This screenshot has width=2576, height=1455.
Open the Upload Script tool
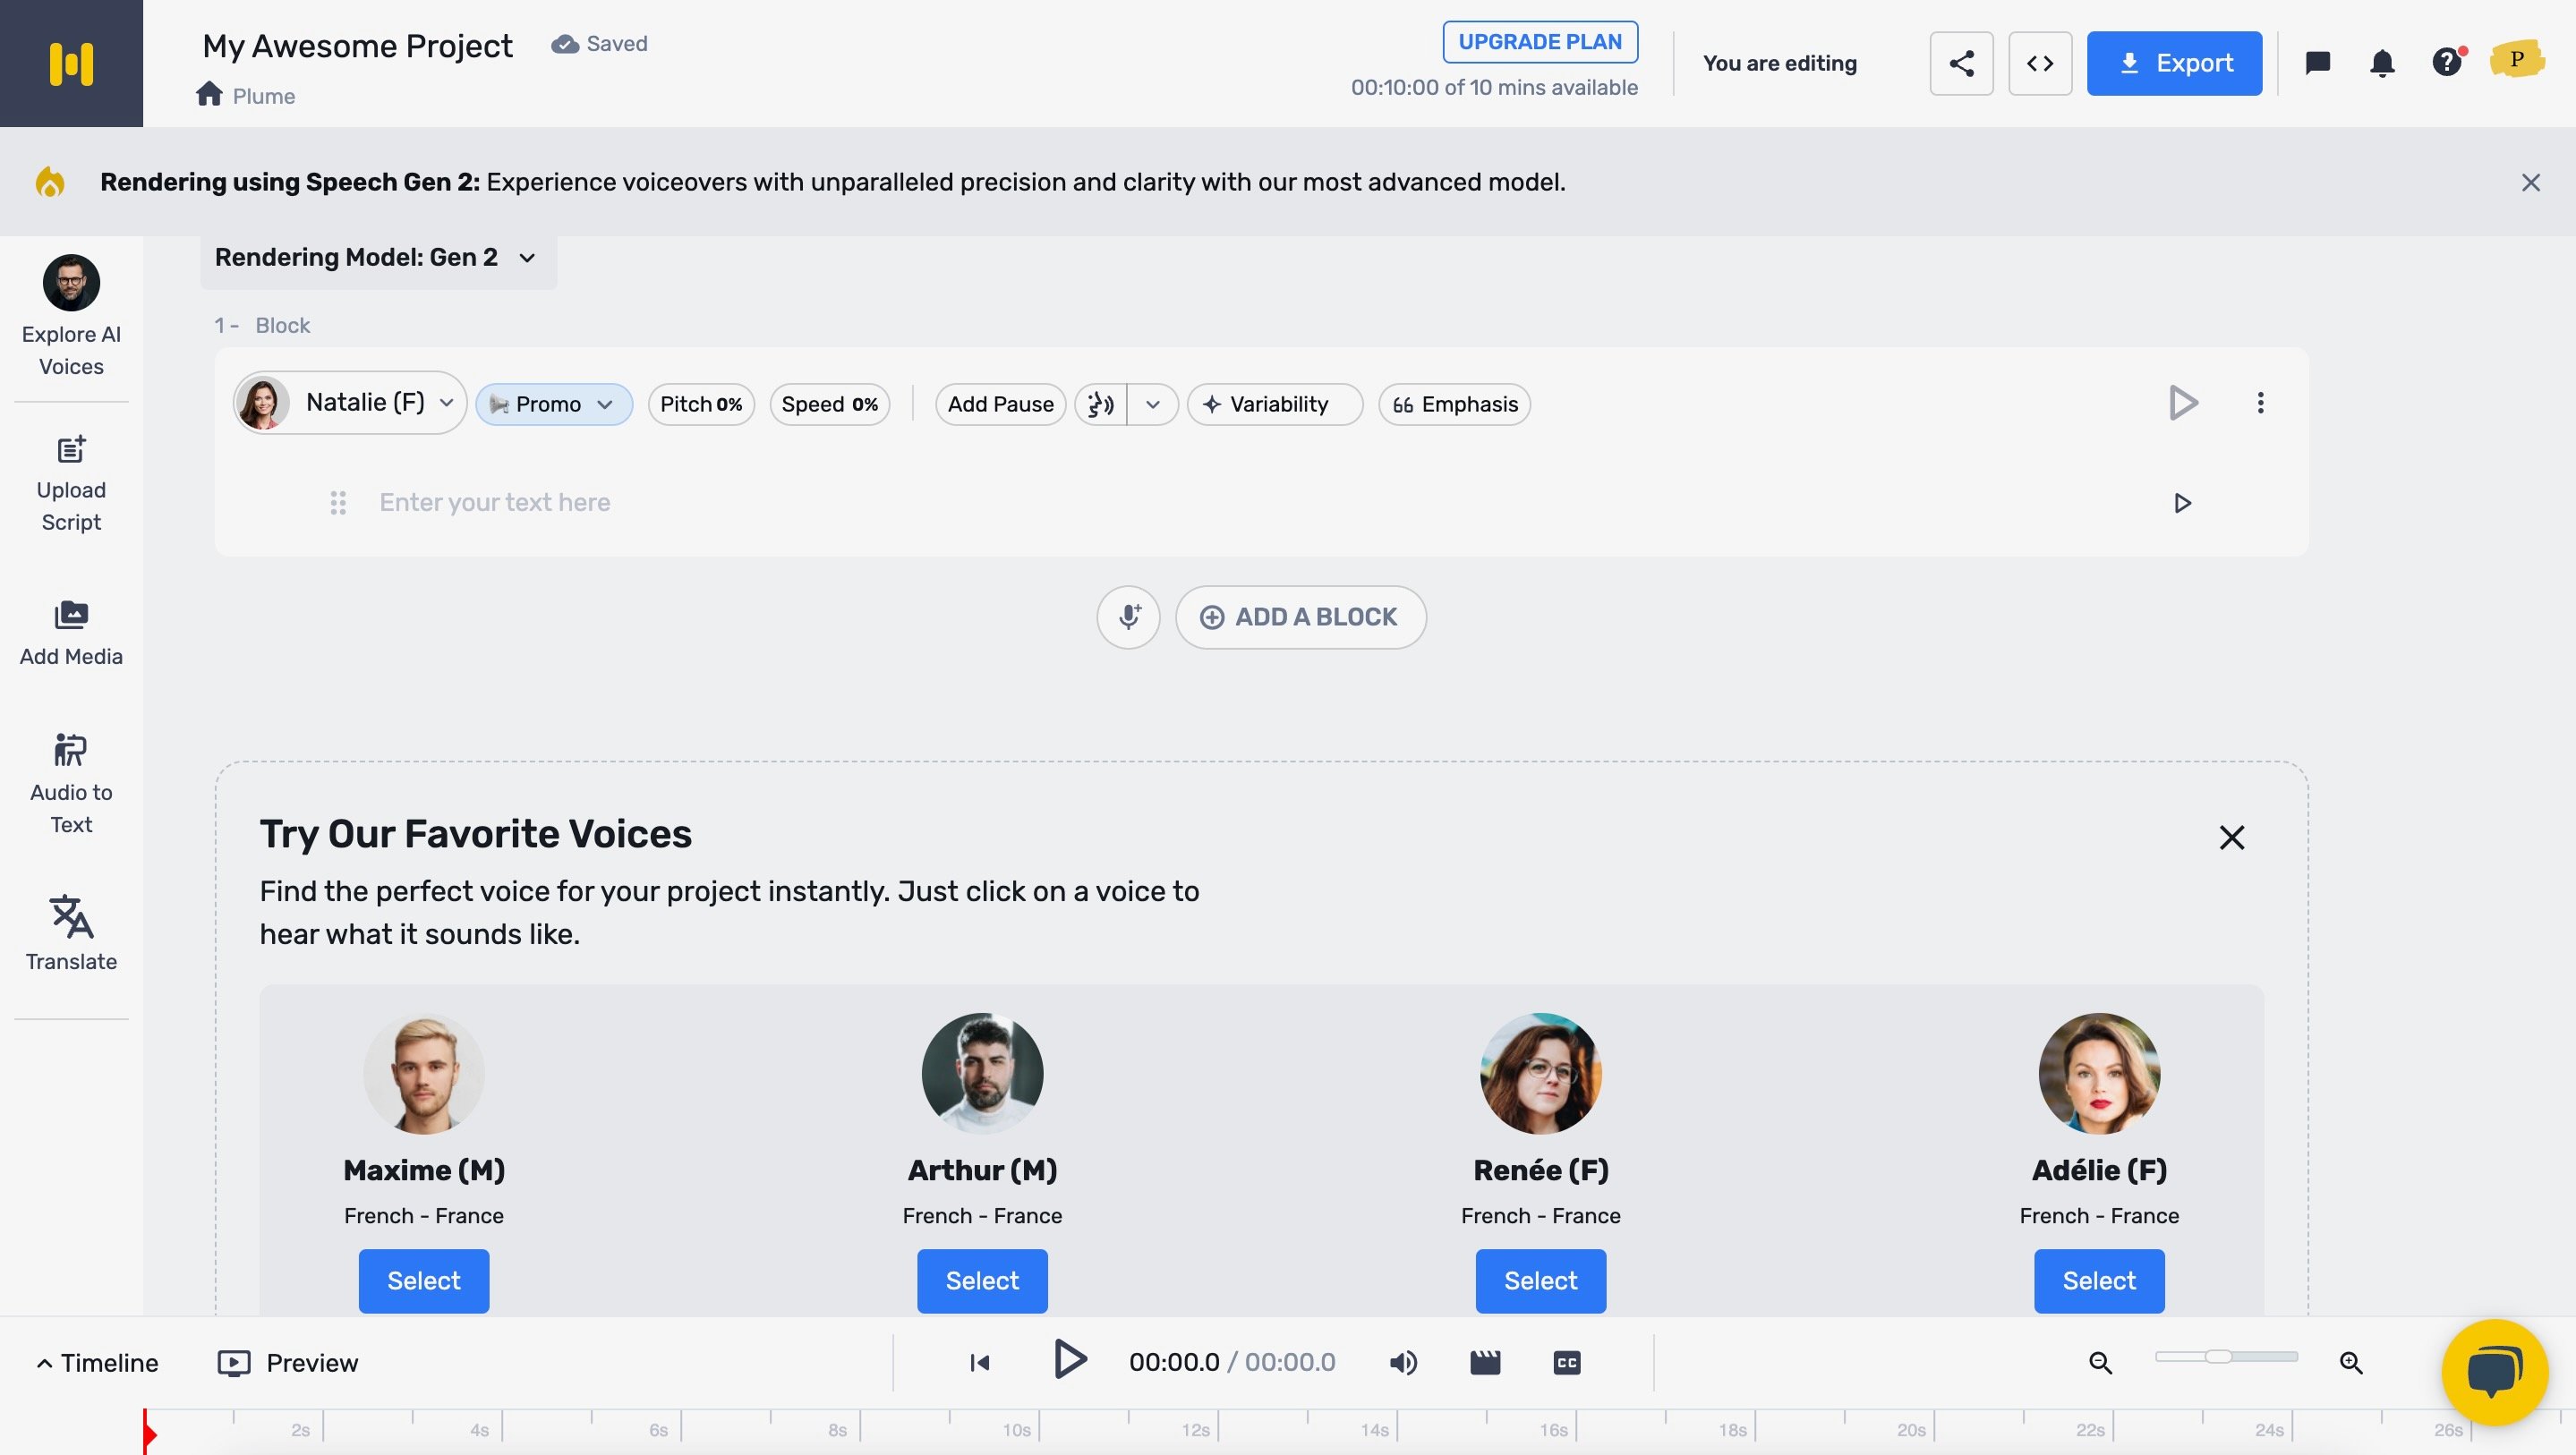coord(71,484)
